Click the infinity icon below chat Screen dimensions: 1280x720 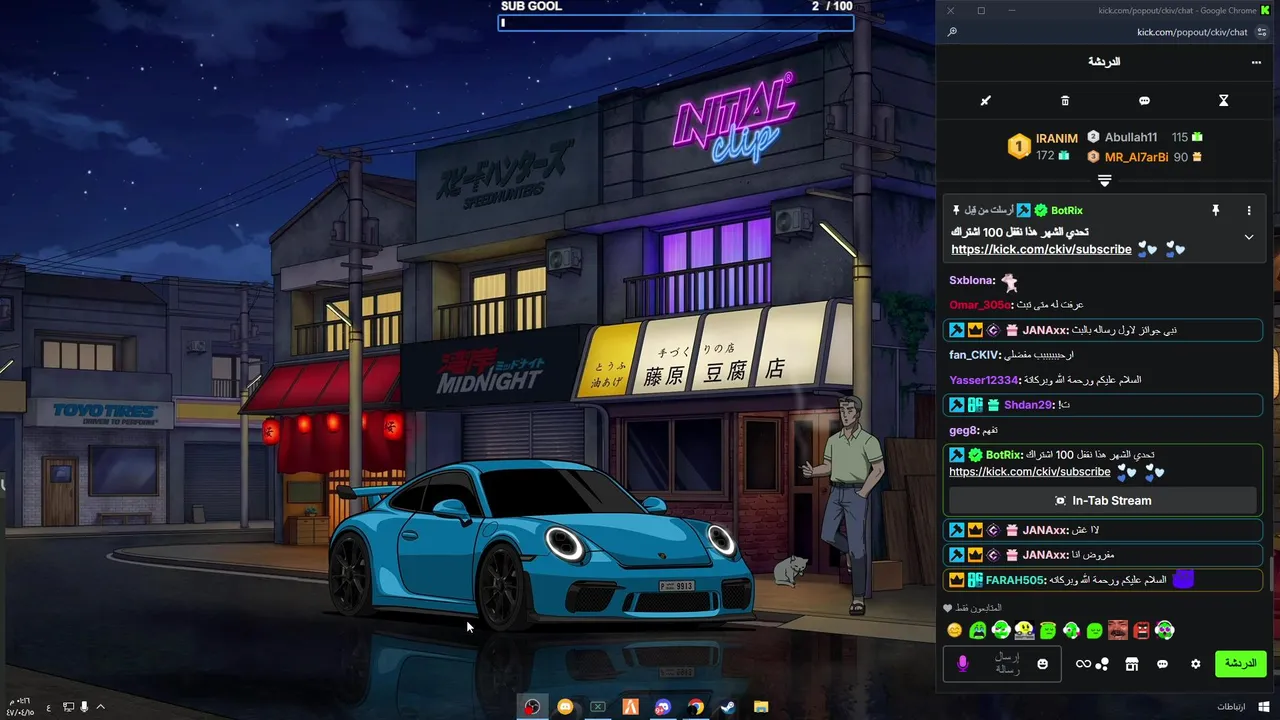1083,664
